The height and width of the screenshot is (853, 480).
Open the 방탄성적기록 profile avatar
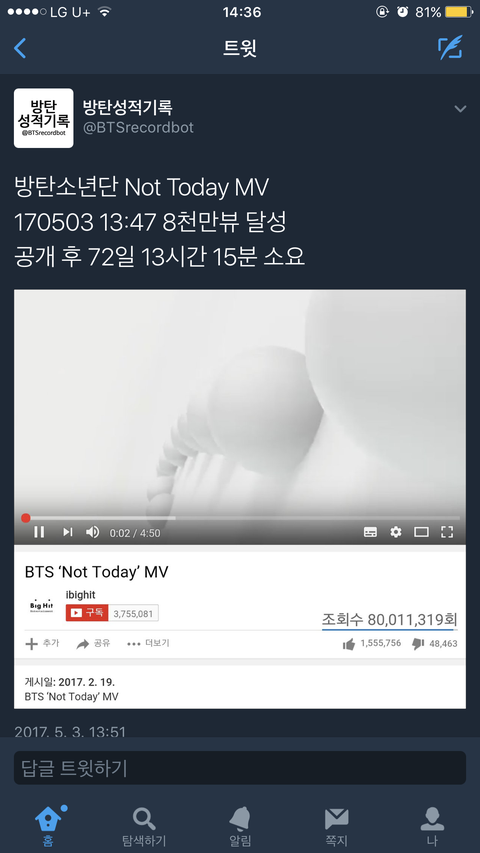44,118
